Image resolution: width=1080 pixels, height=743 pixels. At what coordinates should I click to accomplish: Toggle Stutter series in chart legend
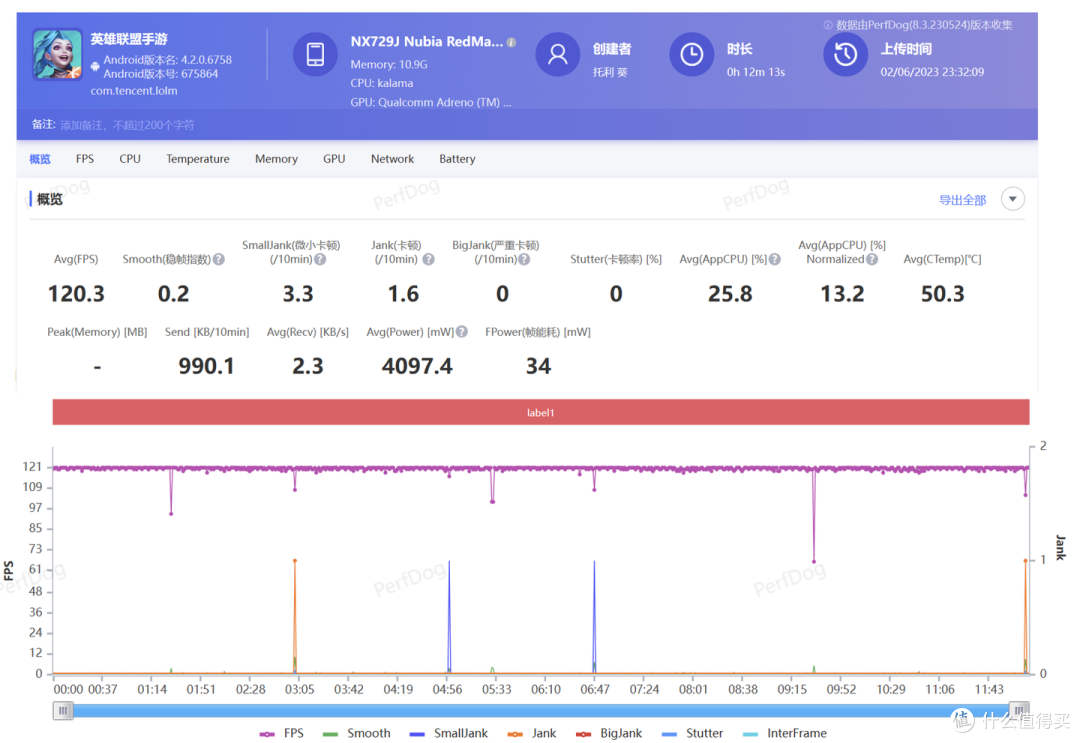click(x=692, y=733)
